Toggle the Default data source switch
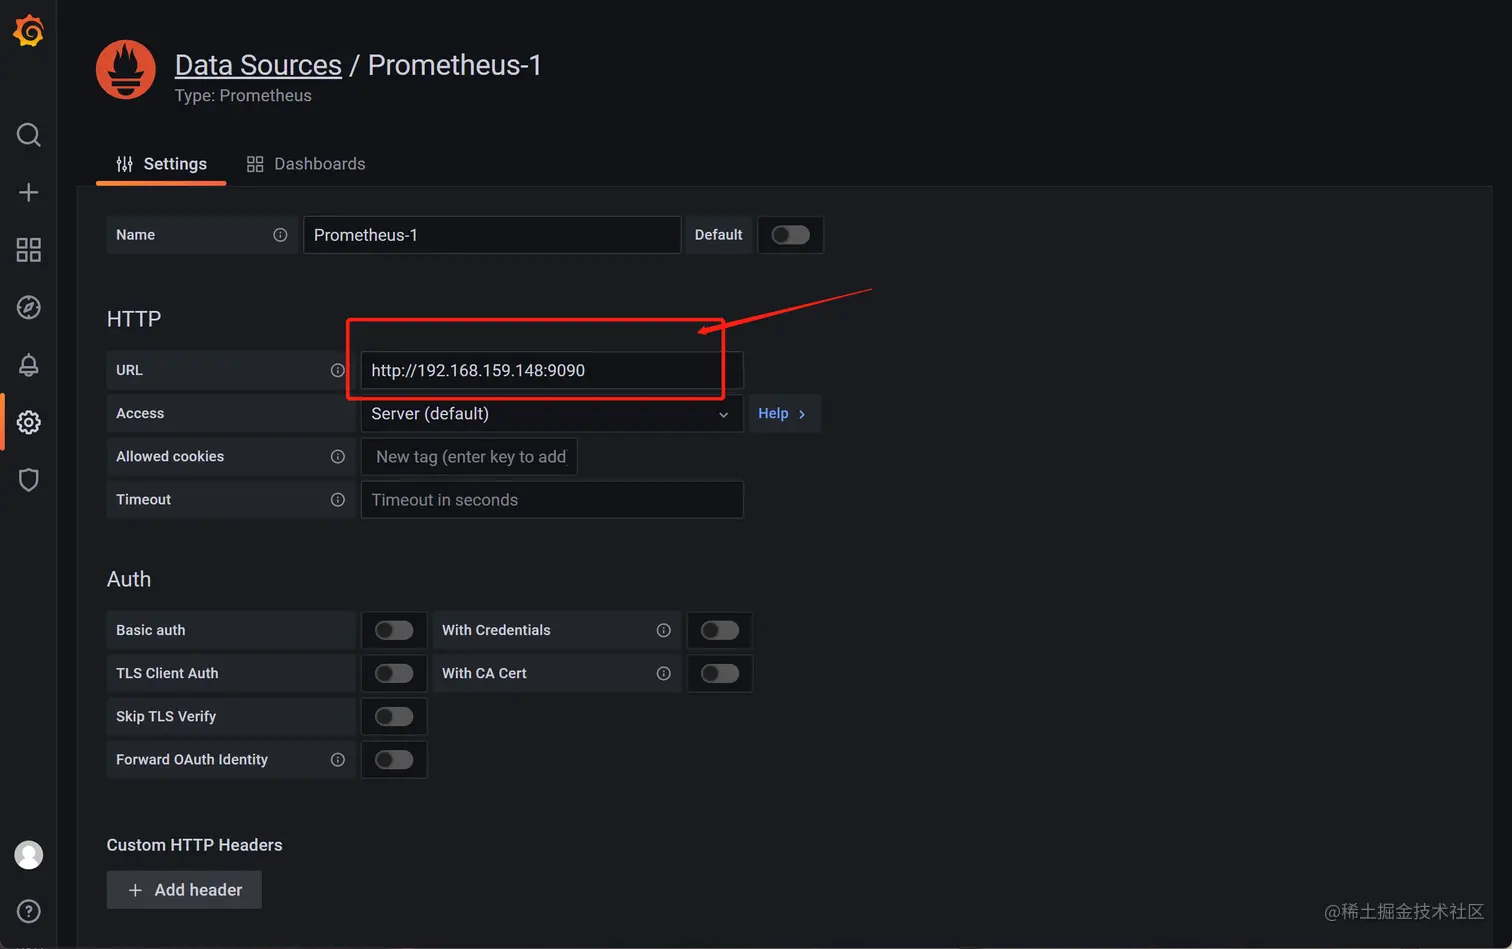 coord(790,235)
